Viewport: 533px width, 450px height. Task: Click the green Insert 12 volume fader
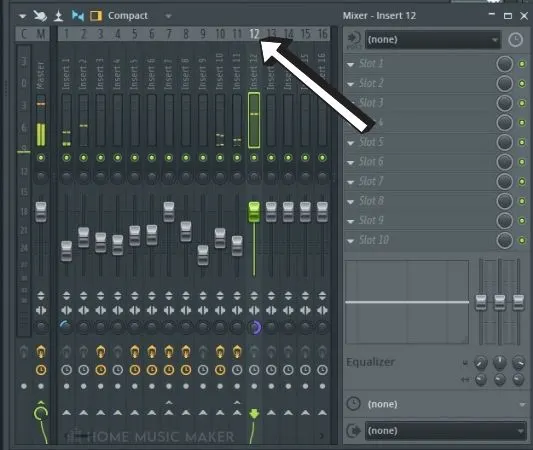point(254,212)
